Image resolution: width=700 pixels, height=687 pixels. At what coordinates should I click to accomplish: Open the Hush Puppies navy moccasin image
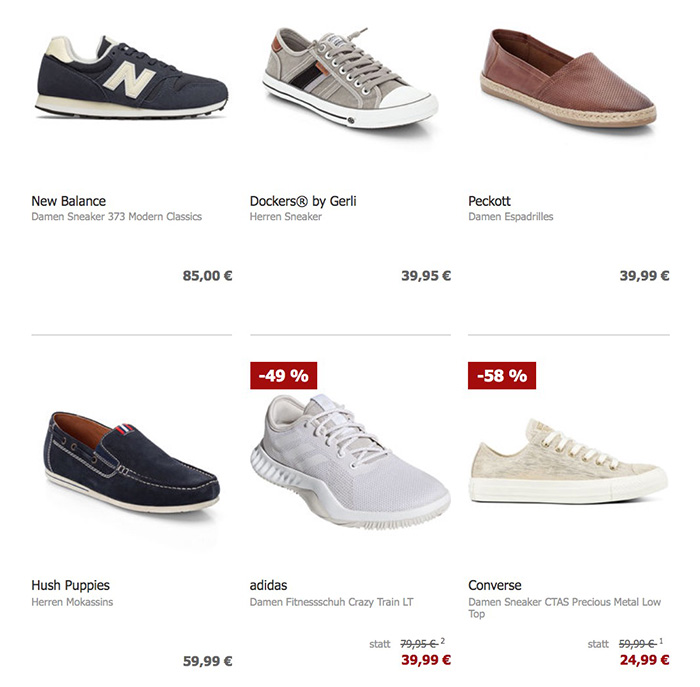(132, 462)
